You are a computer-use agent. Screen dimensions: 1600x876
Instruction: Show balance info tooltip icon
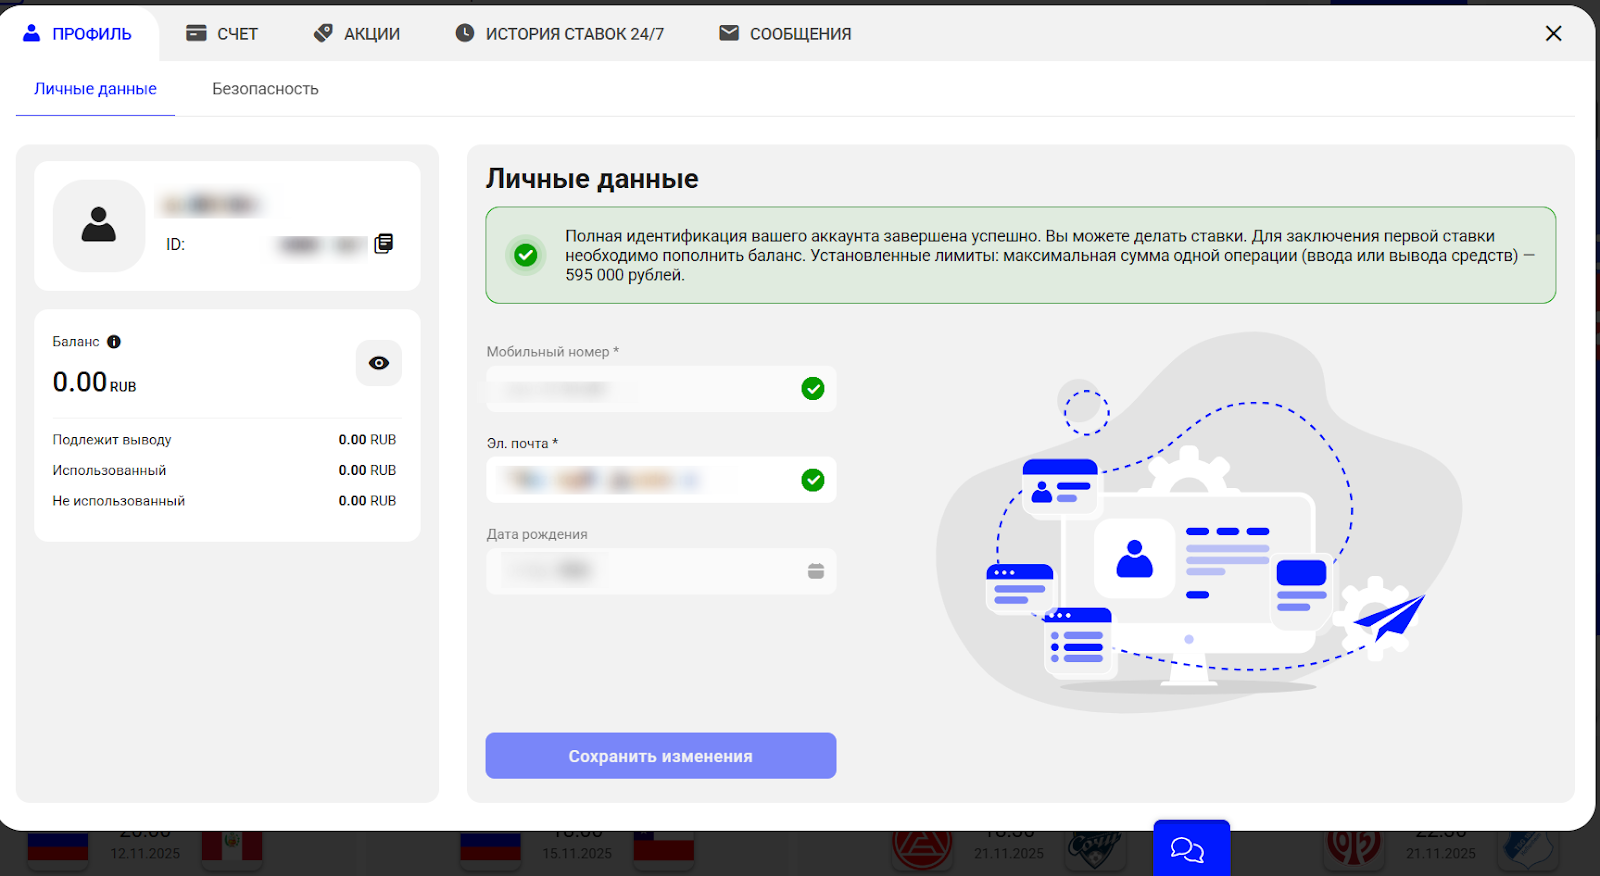[114, 342]
